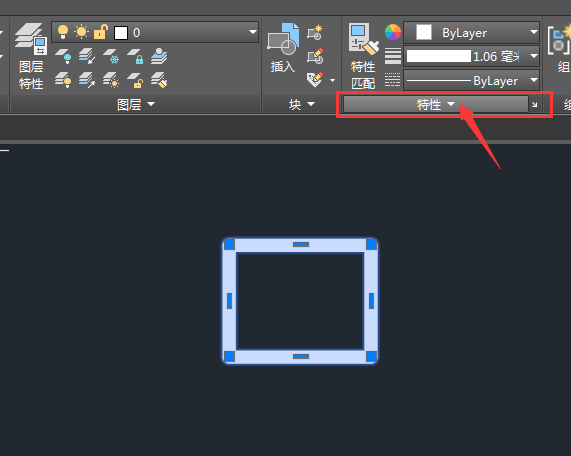Click the Block Editor pencil icon
This screenshot has height=456, width=571.
(x=315, y=56)
